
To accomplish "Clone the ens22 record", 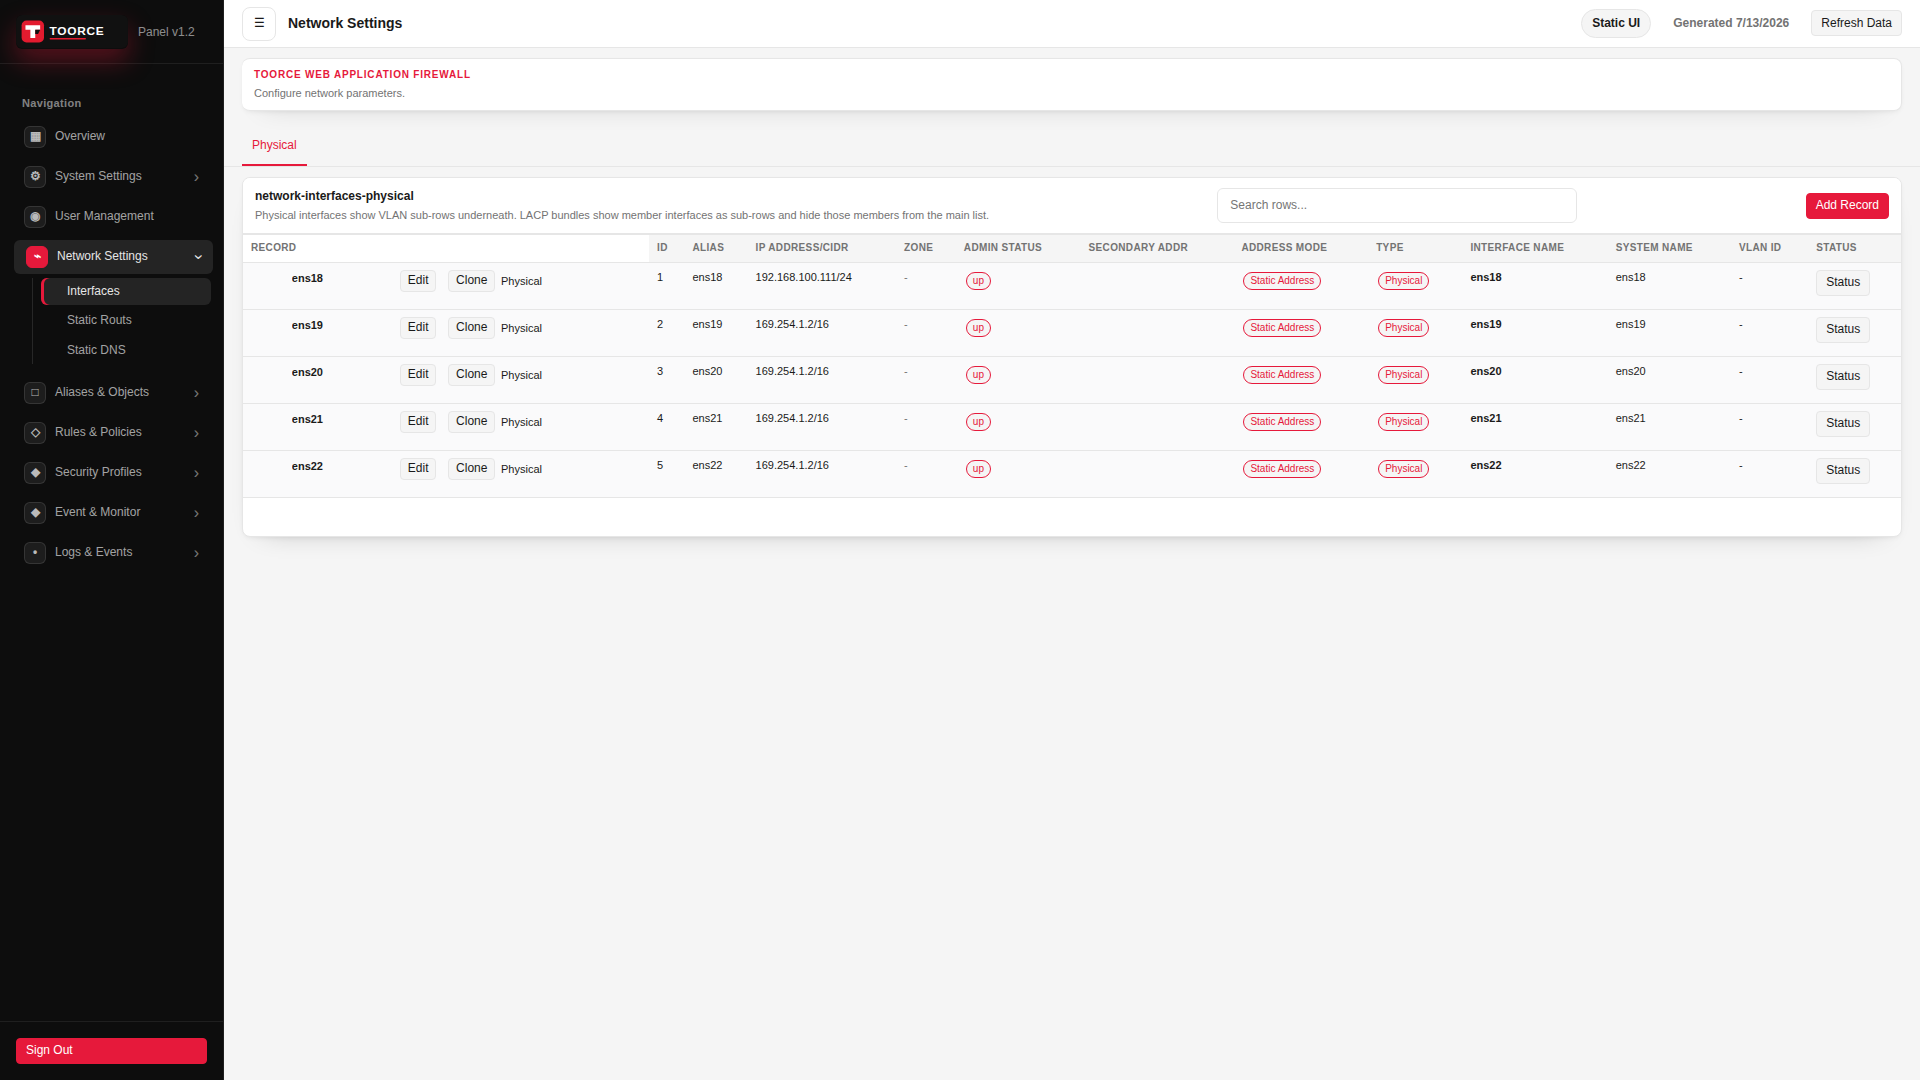I will tap(471, 469).
